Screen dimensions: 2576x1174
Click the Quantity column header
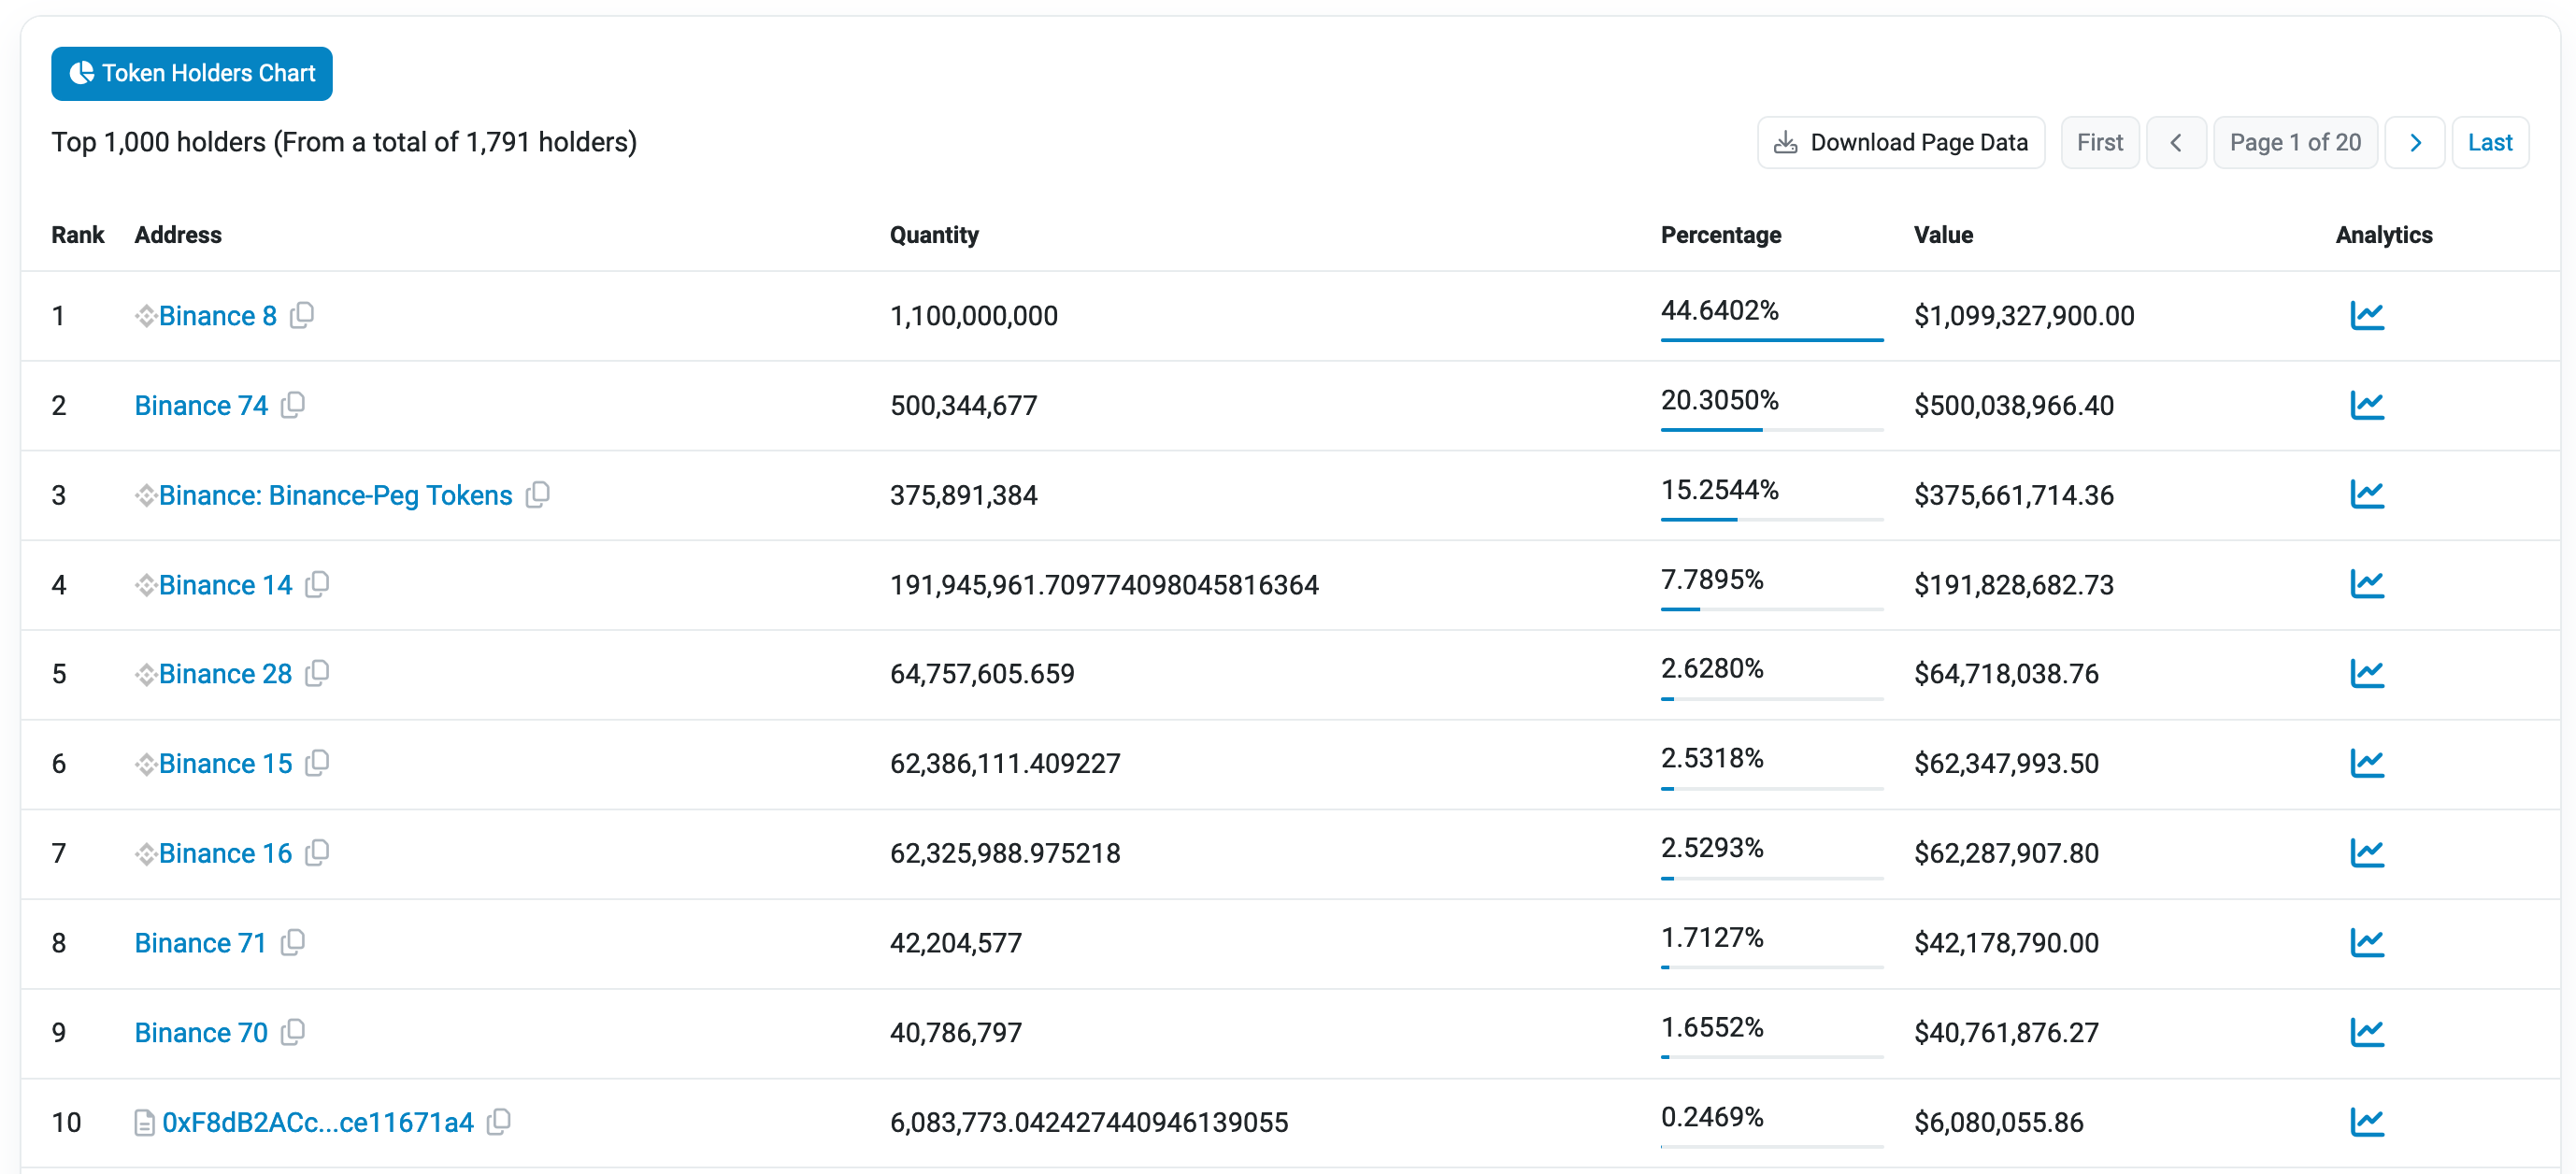pos(934,235)
